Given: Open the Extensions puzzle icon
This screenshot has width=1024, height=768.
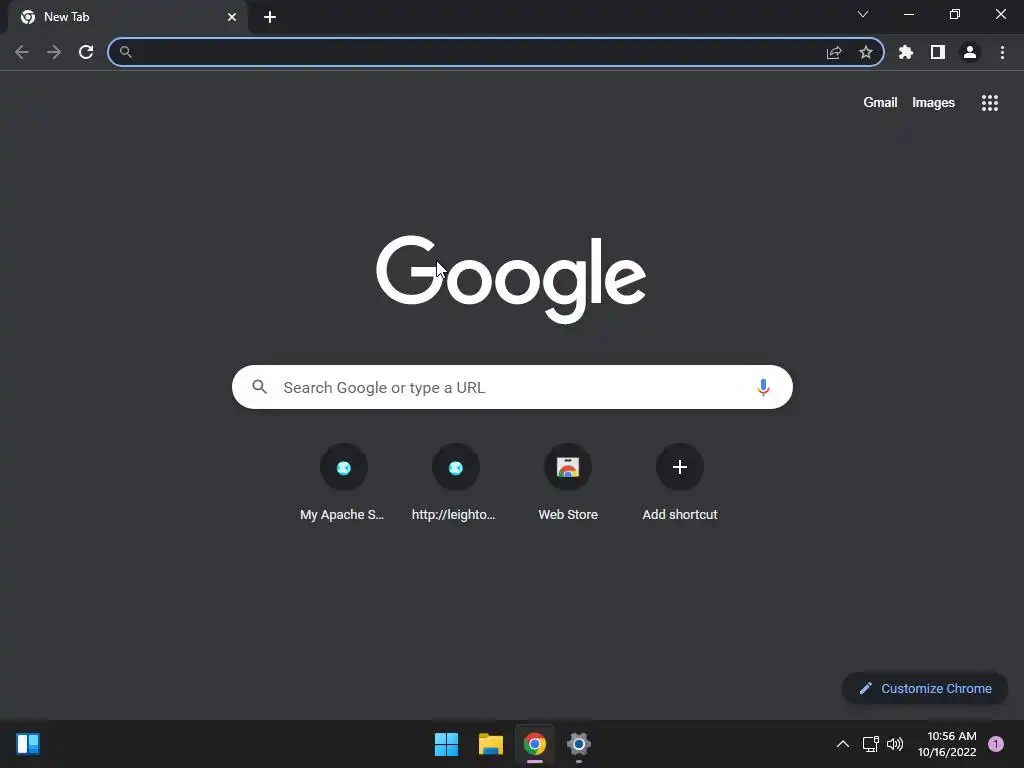Looking at the screenshot, I should (906, 52).
